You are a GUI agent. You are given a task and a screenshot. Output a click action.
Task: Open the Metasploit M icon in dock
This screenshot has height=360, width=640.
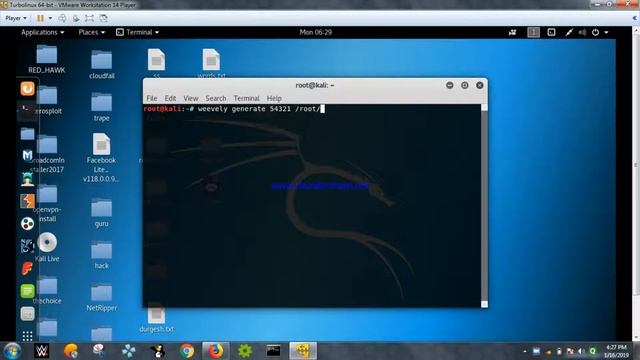pos(27,156)
